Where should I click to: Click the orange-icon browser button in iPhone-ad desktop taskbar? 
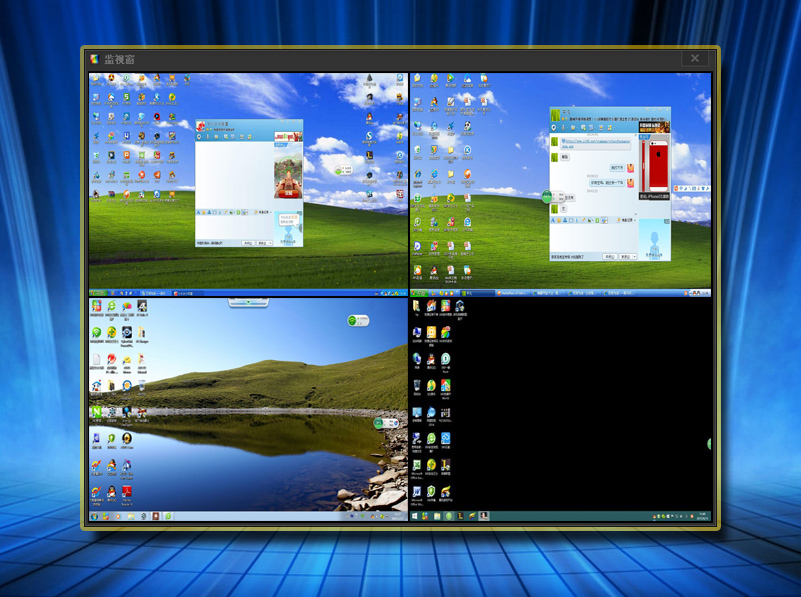(x=513, y=293)
